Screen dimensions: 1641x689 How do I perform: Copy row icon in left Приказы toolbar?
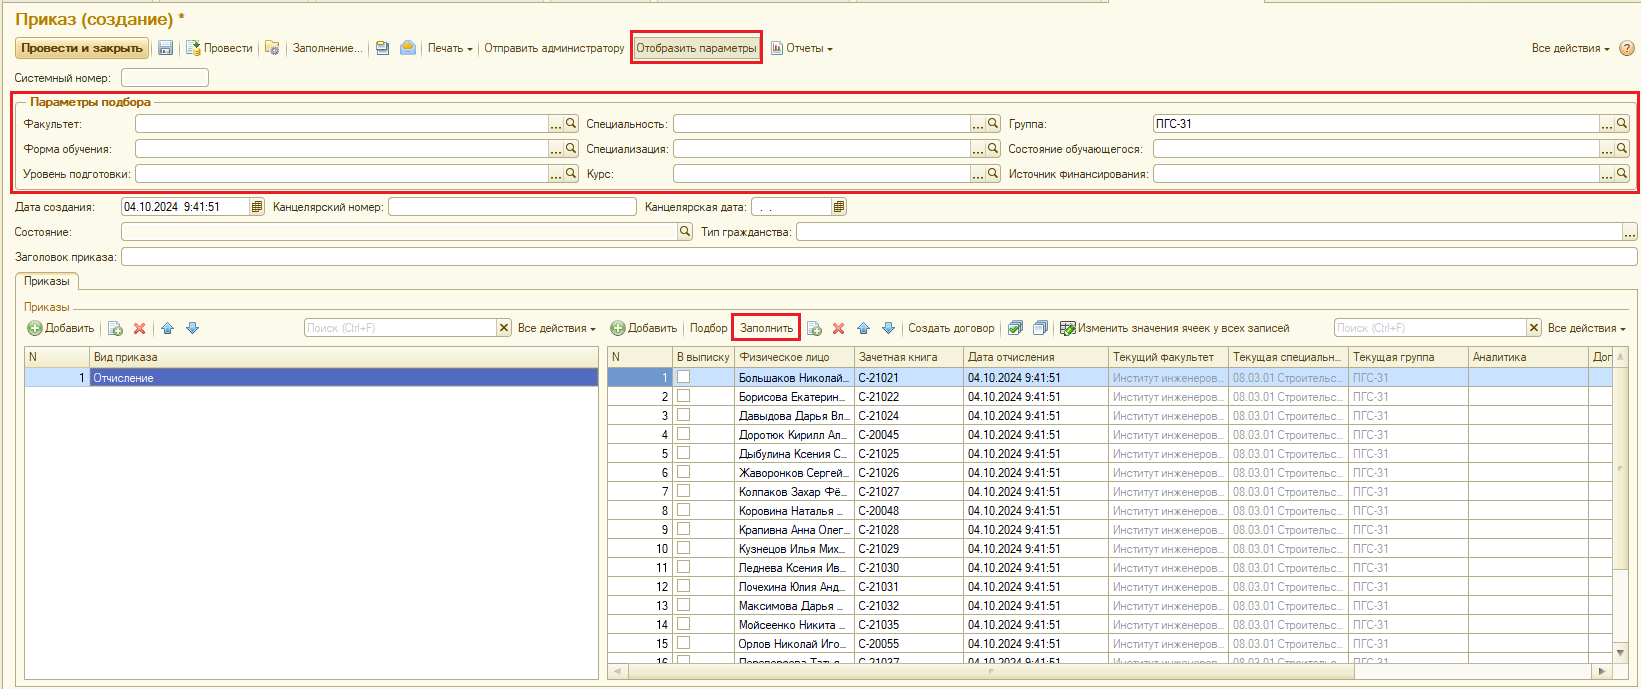pyautogui.click(x=115, y=328)
